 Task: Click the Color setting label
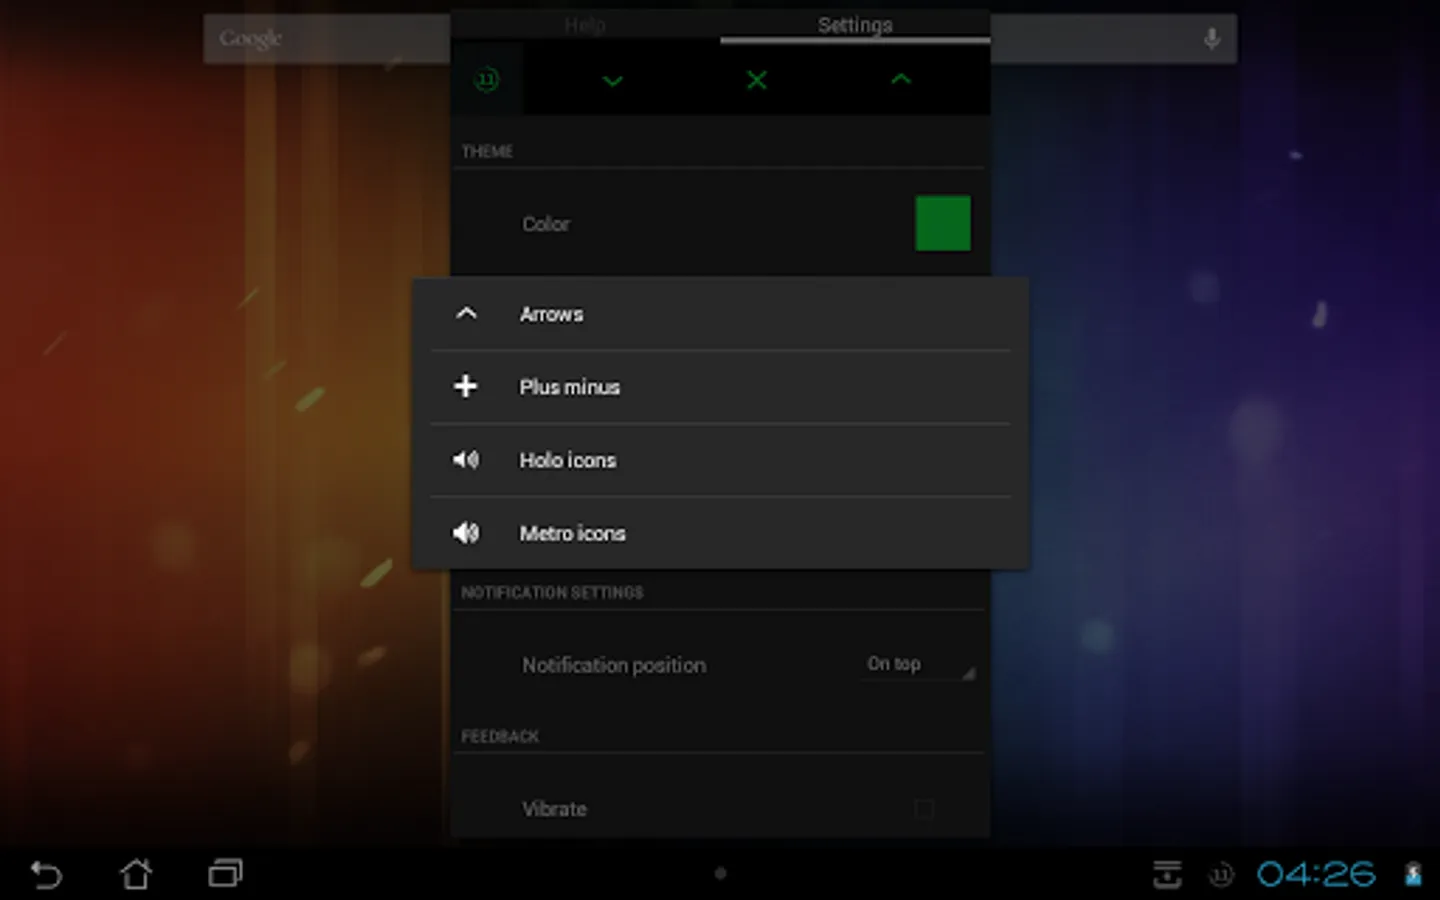point(546,224)
